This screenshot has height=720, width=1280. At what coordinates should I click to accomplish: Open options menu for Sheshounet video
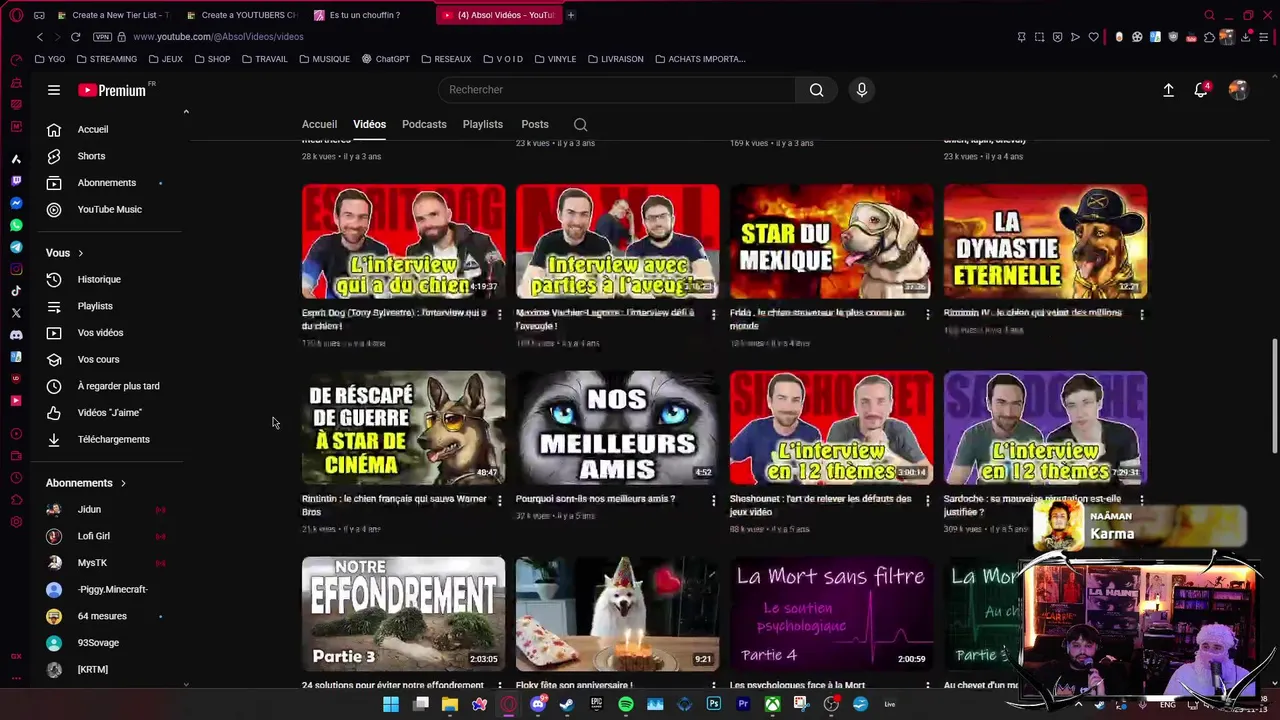[x=928, y=500]
